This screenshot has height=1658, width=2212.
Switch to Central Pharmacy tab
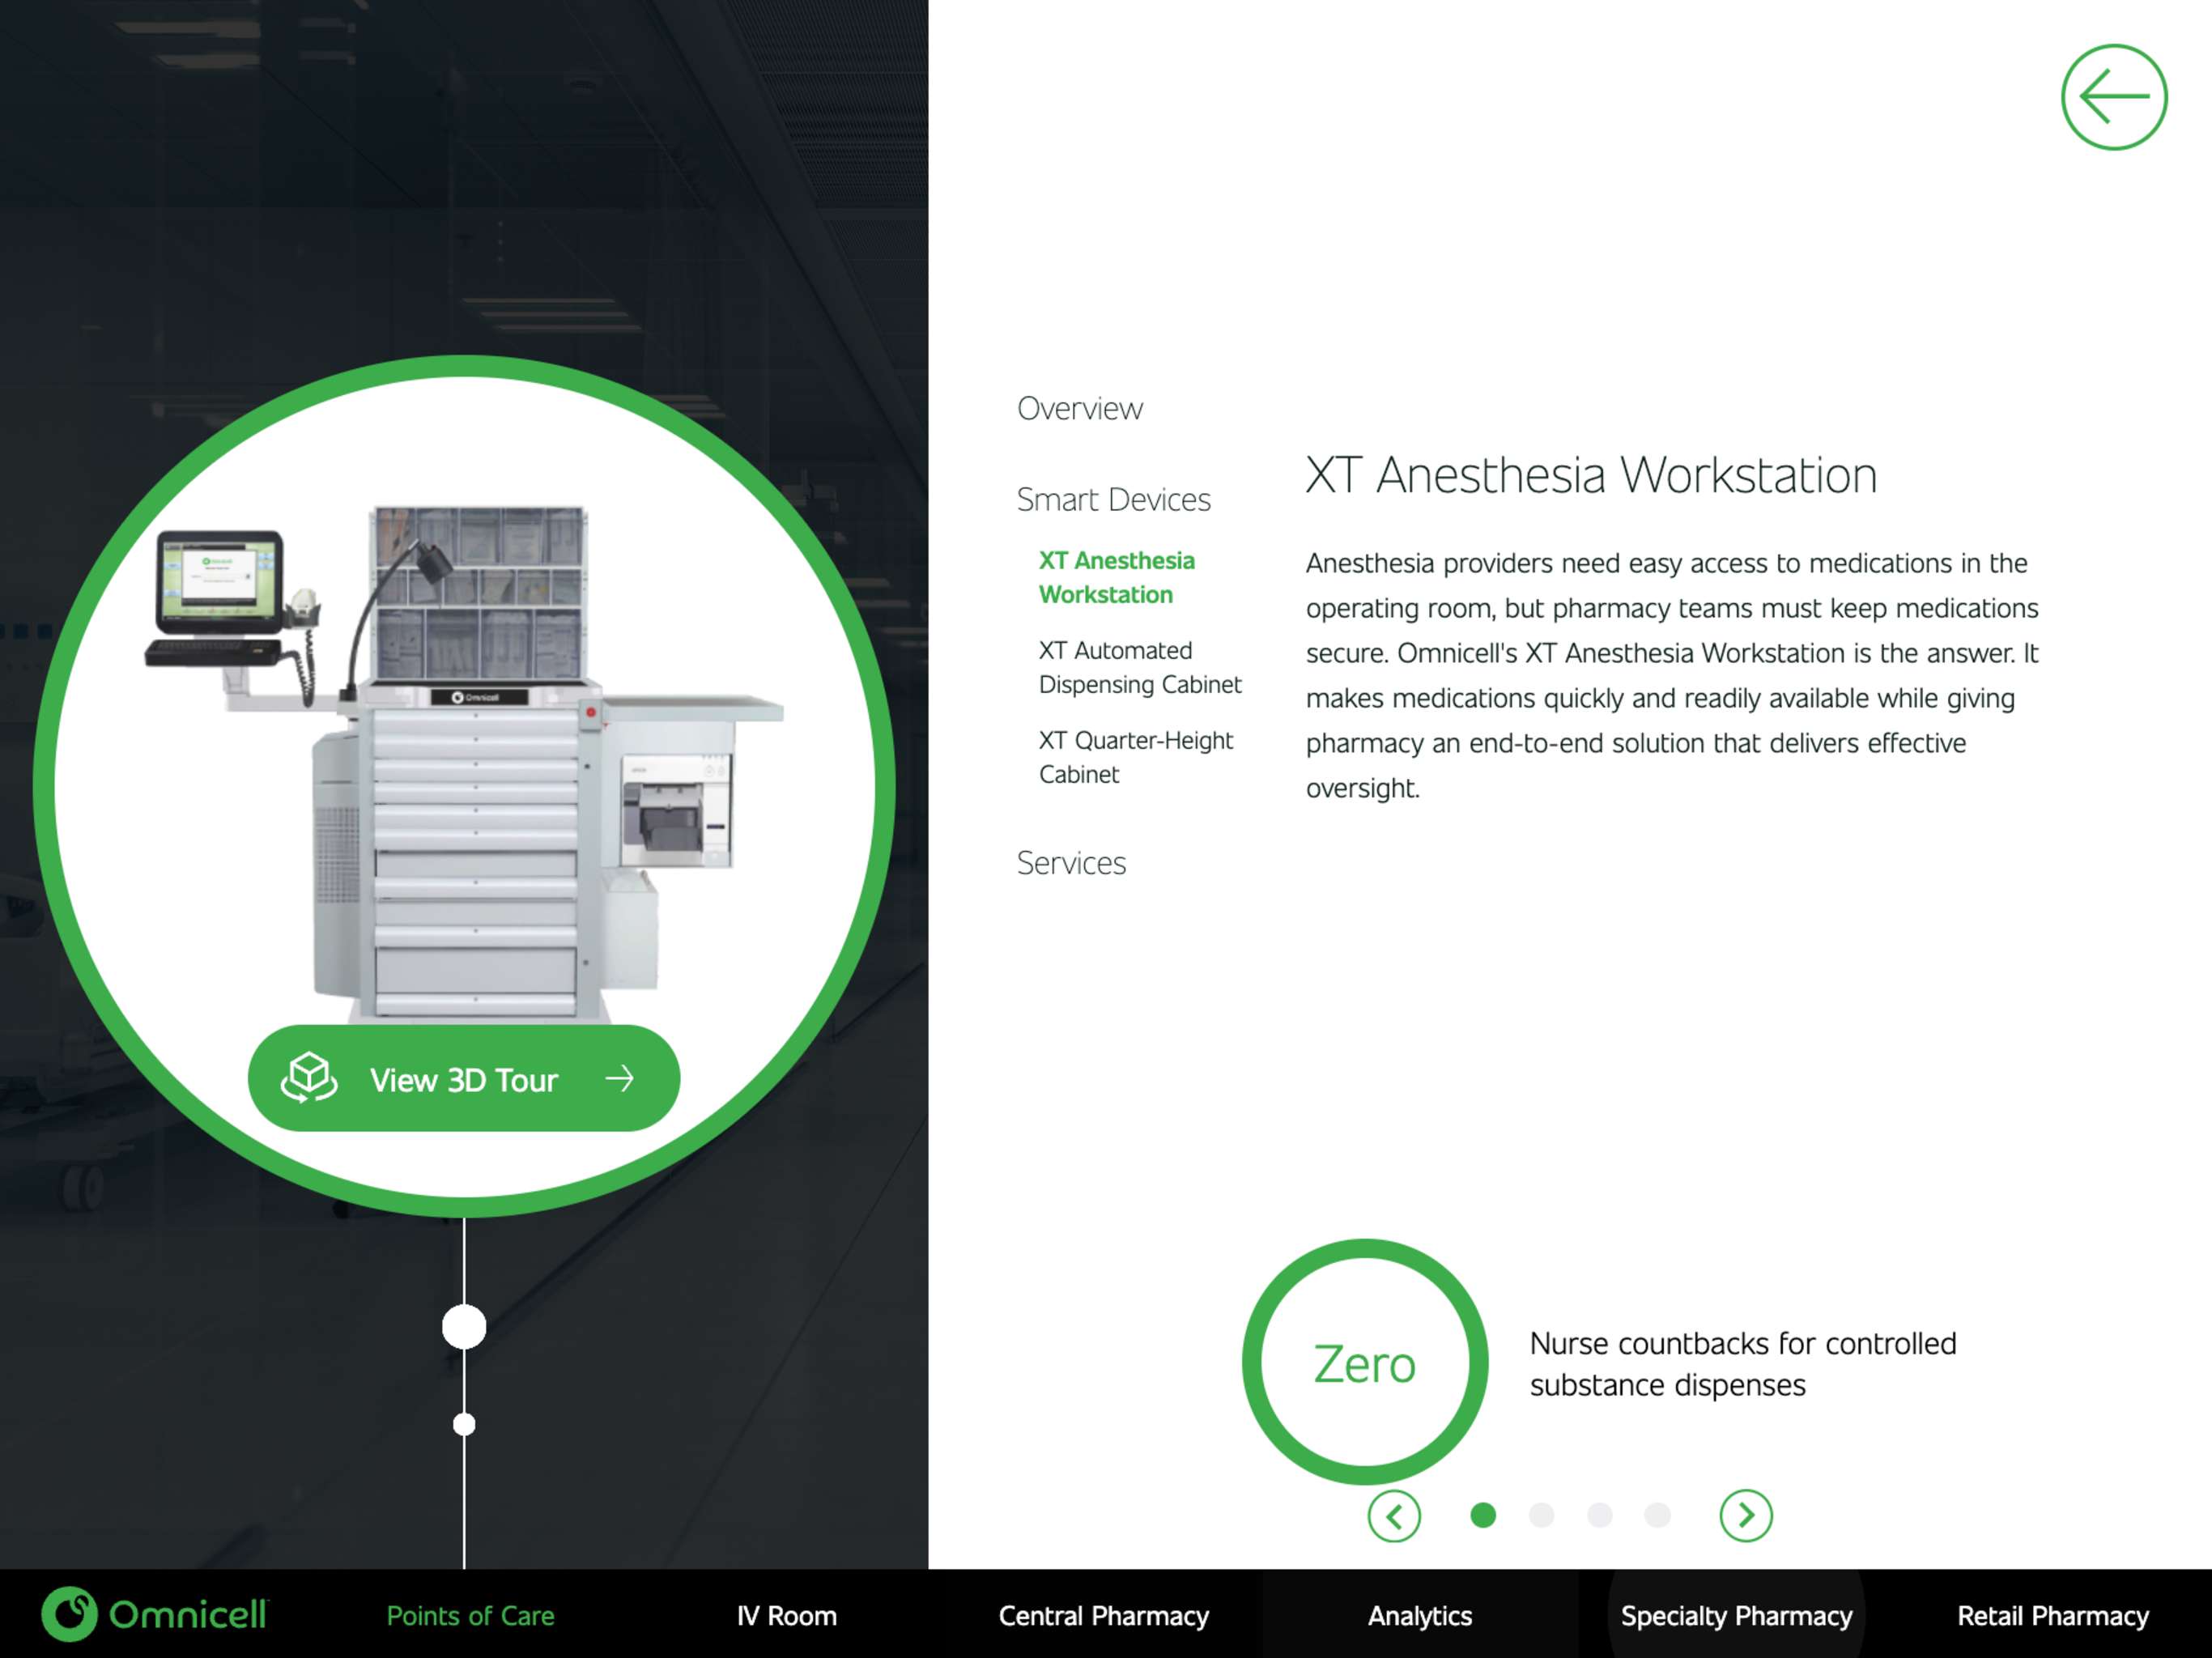point(1104,1616)
